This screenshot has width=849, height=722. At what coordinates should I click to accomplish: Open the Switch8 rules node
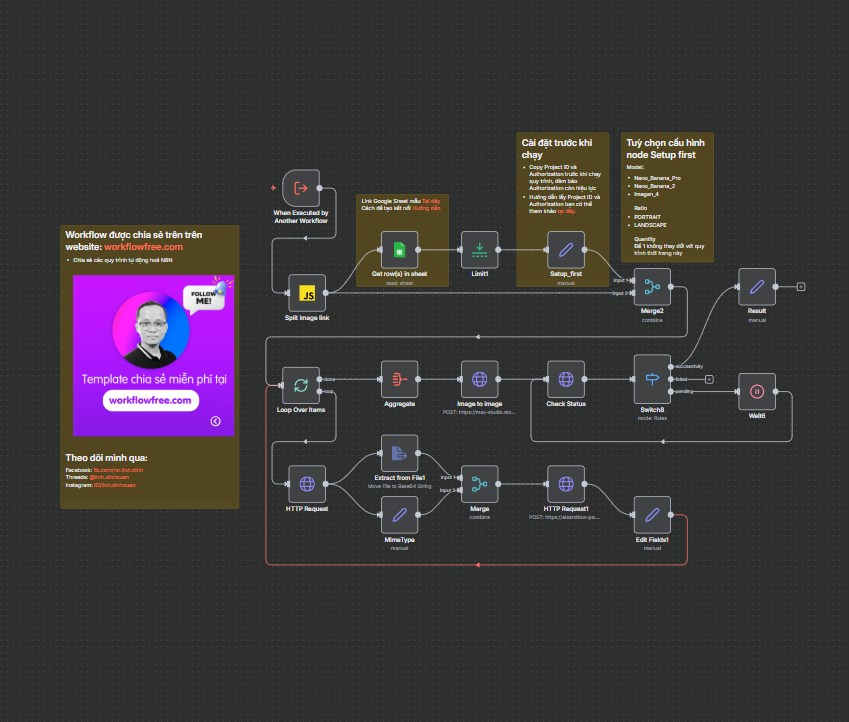click(x=652, y=379)
